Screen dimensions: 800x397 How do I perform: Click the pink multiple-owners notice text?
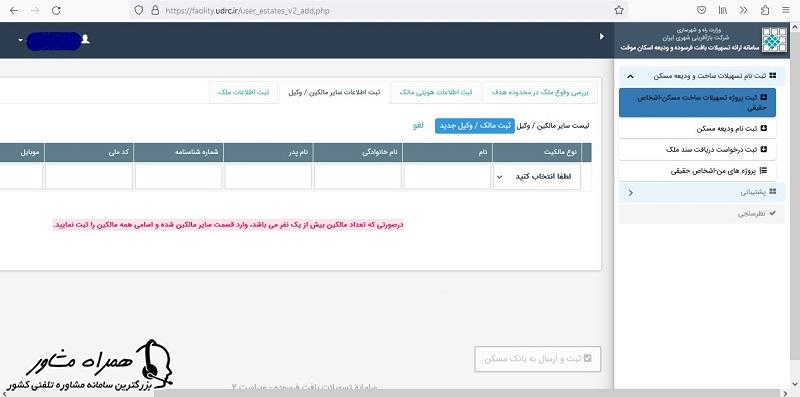(x=229, y=225)
